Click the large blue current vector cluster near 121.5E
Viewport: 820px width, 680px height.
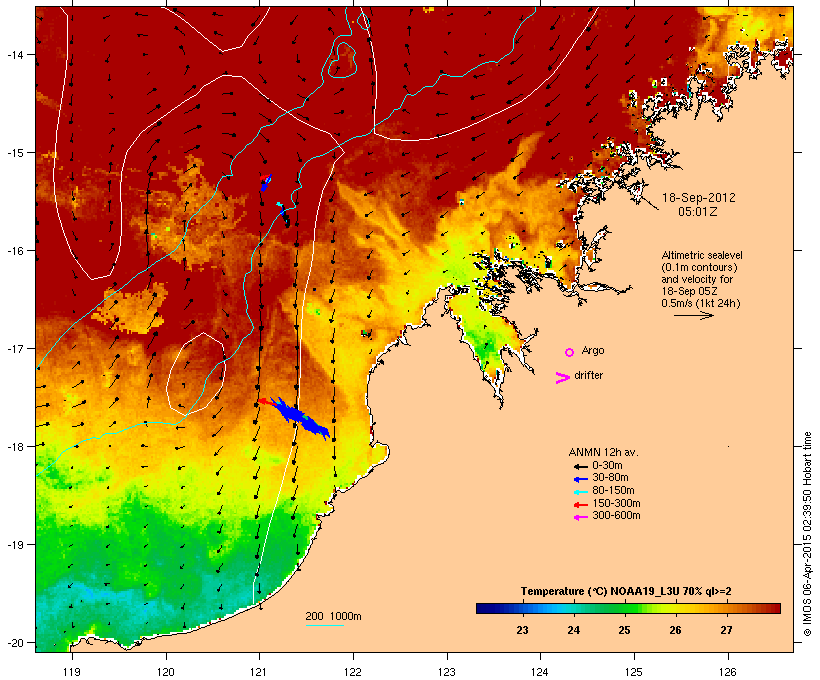pyautogui.click(x=300, y=417)
